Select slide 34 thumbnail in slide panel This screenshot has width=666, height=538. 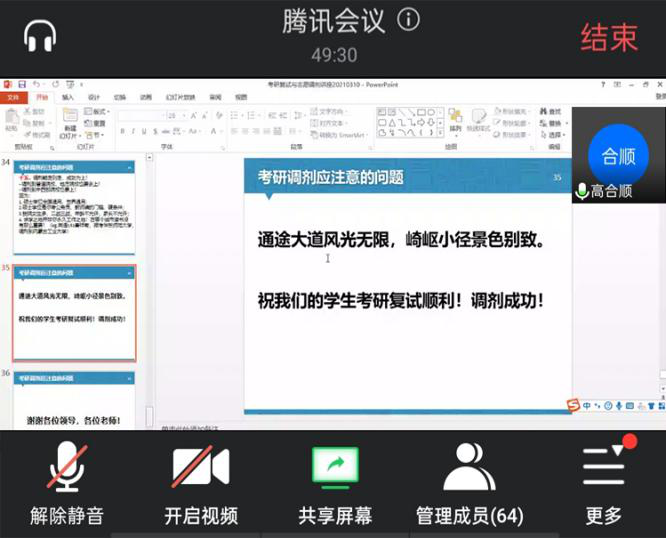pos(73,206)
